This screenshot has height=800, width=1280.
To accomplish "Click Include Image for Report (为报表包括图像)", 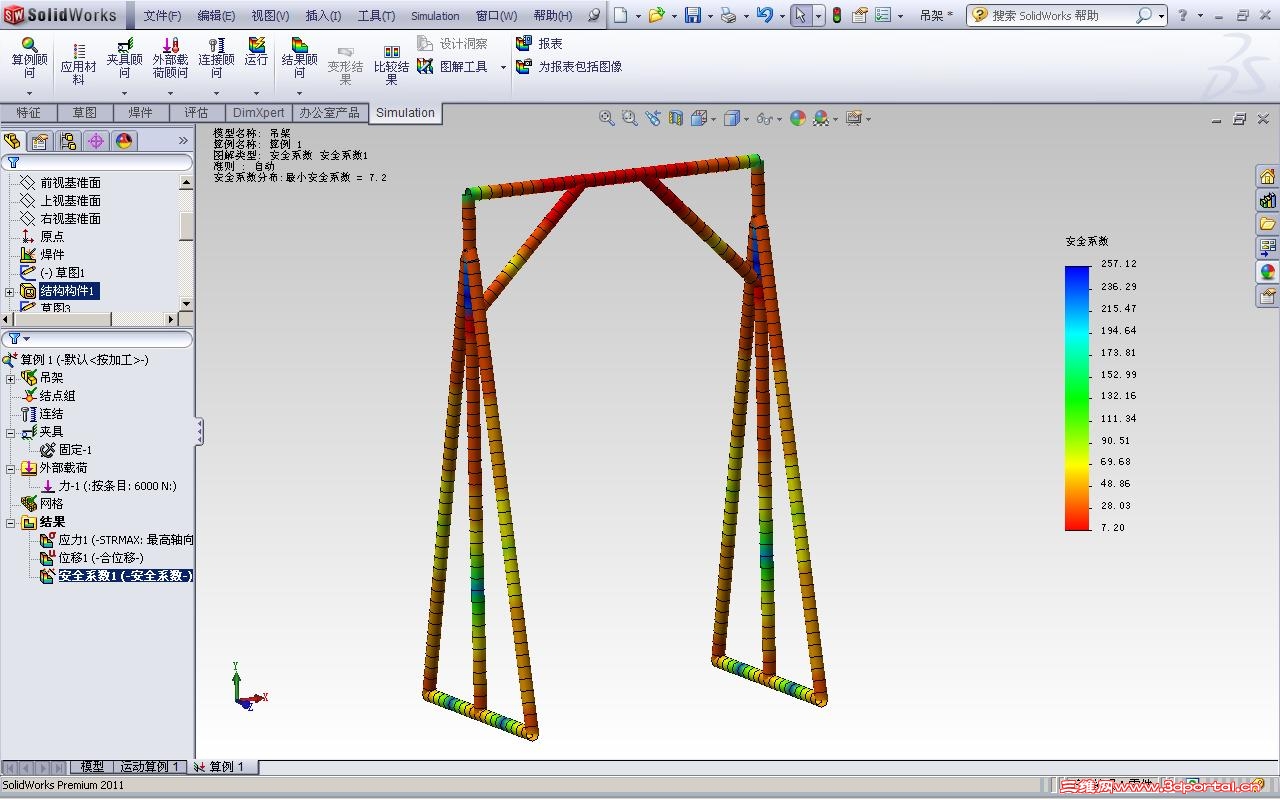I will click(x=569, y=67).
